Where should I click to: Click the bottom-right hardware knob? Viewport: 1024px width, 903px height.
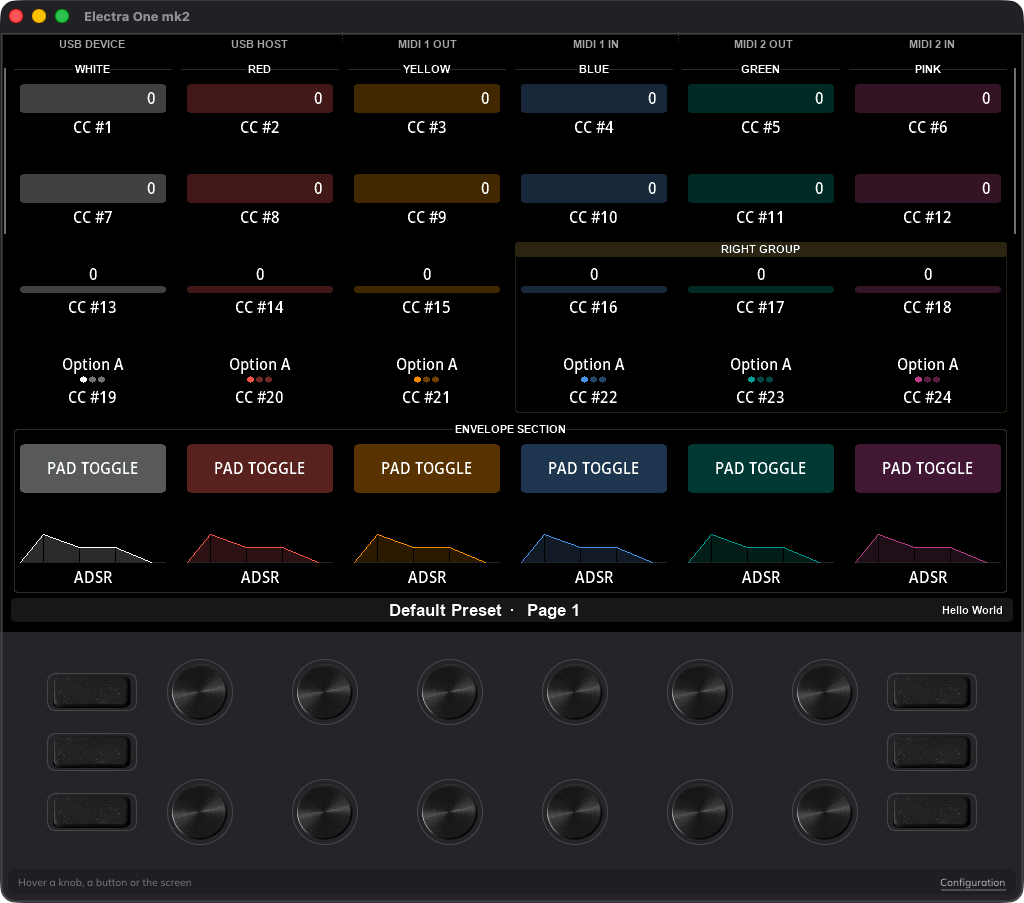[x=825, y=812]
